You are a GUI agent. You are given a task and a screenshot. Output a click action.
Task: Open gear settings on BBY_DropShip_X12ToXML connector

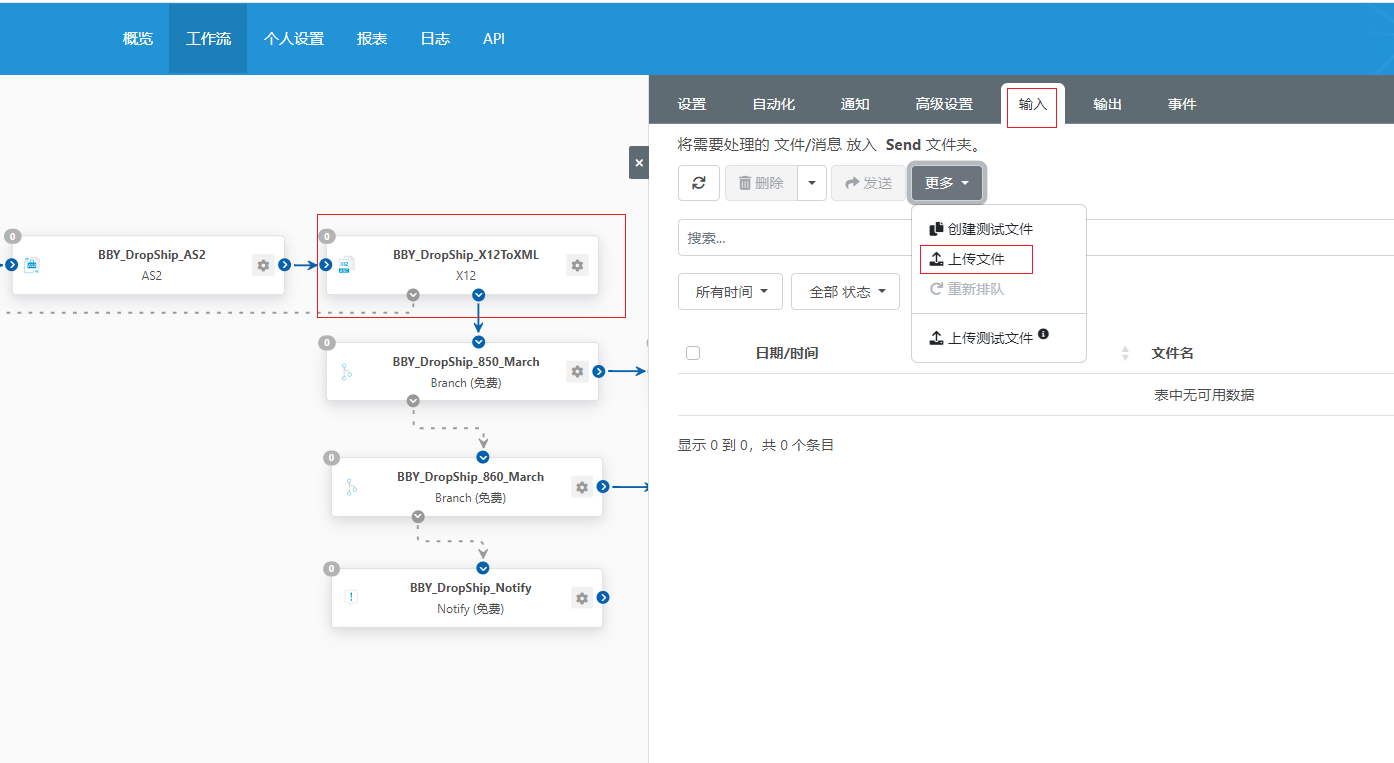pyautogui.click(x=577, y=265)
